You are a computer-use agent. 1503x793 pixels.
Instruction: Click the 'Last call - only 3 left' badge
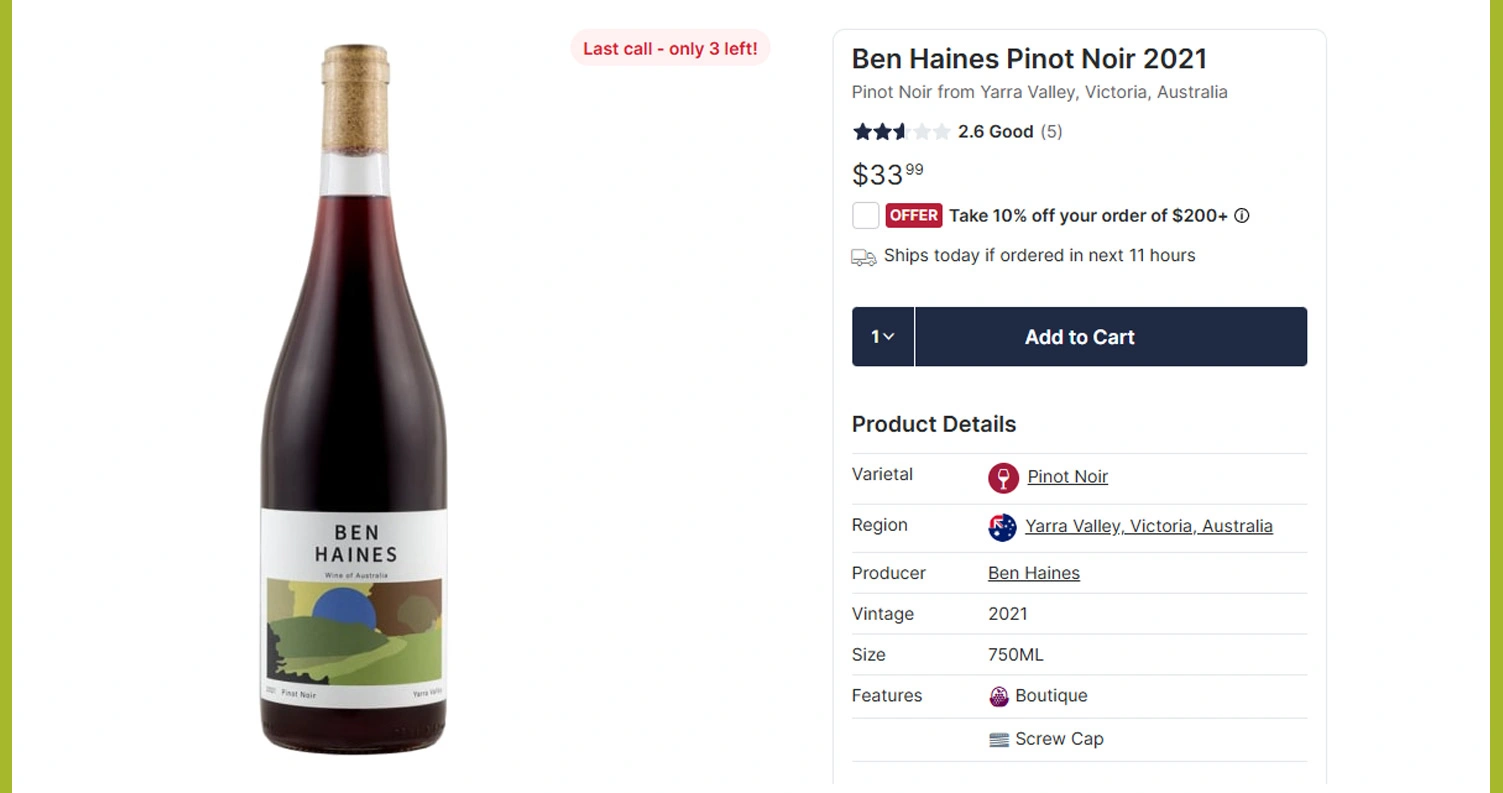pos(670,48)
